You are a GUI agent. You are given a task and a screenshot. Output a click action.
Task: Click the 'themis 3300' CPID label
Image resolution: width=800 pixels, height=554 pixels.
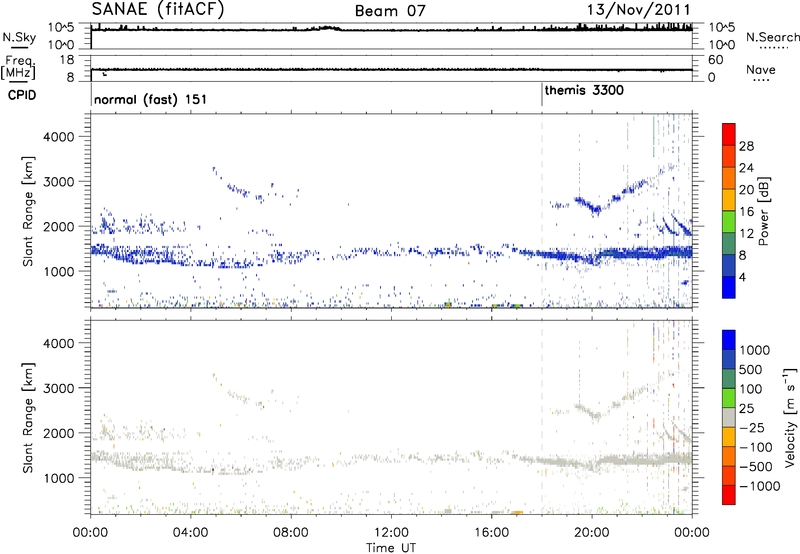(584, 90)
